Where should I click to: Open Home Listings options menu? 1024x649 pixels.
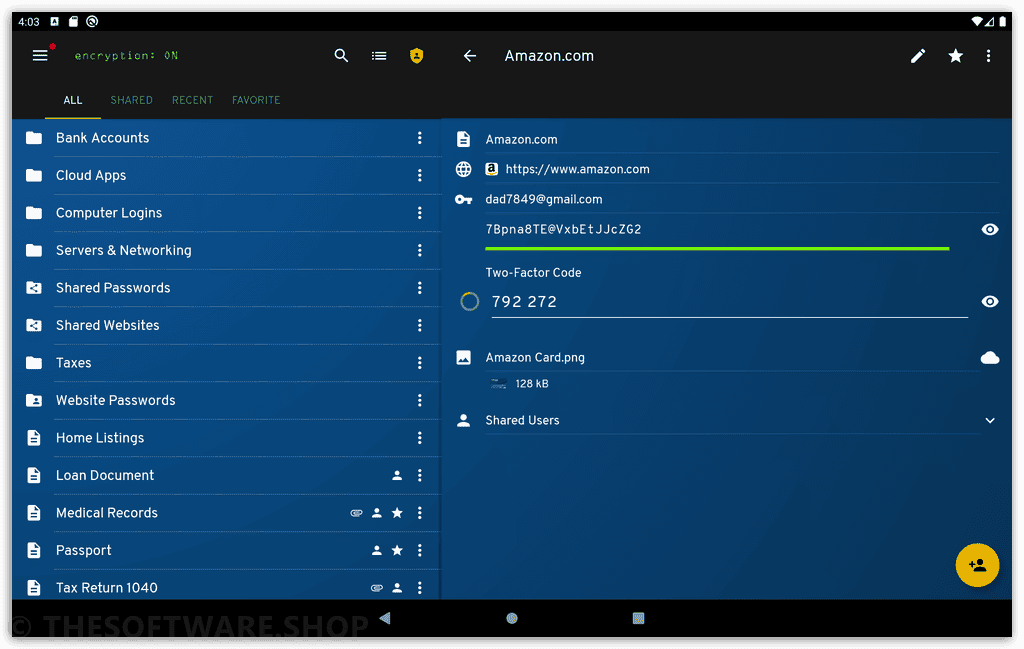click(x=419, y=438)
